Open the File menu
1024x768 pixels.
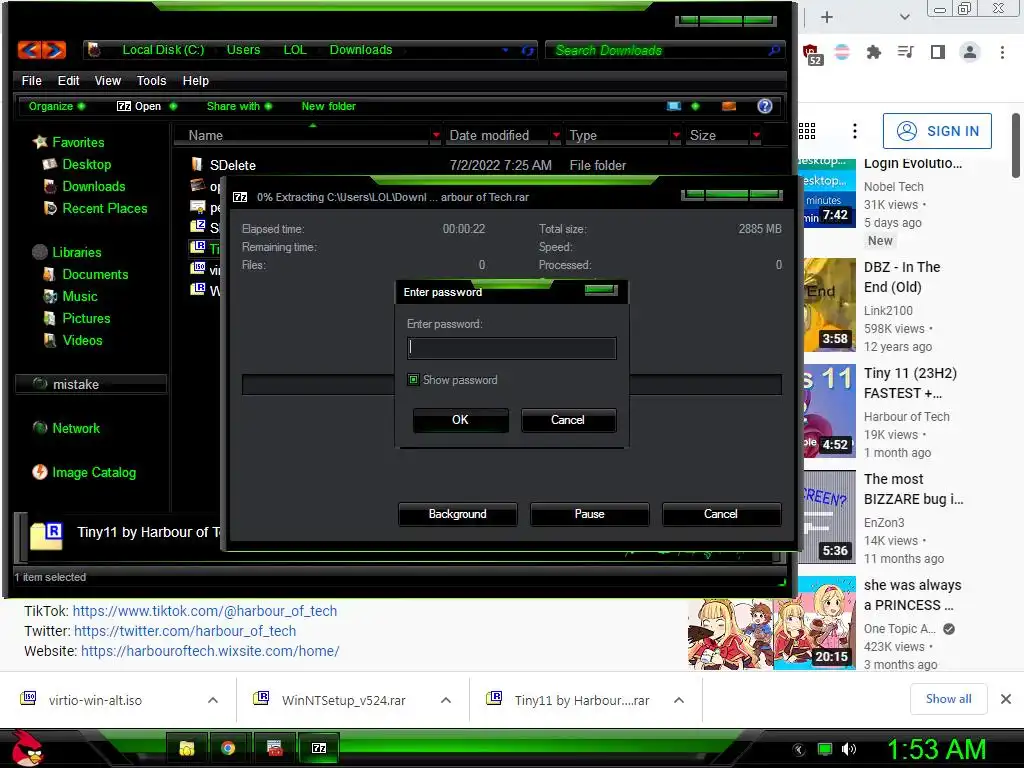(31, 80)
